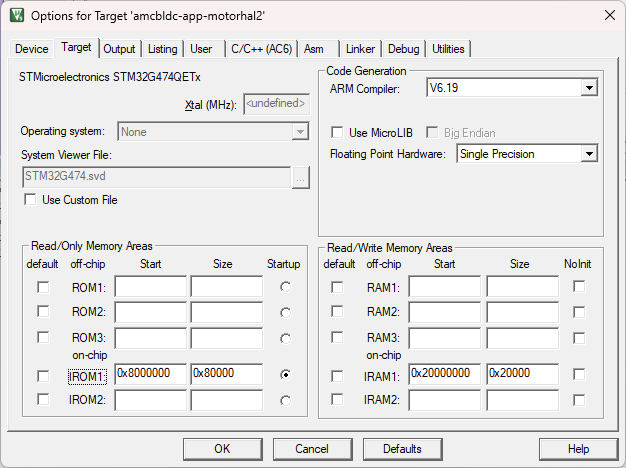Go to the Utilities tab
Viewport: 626px width, 468px height.
[x=448, y=49]
